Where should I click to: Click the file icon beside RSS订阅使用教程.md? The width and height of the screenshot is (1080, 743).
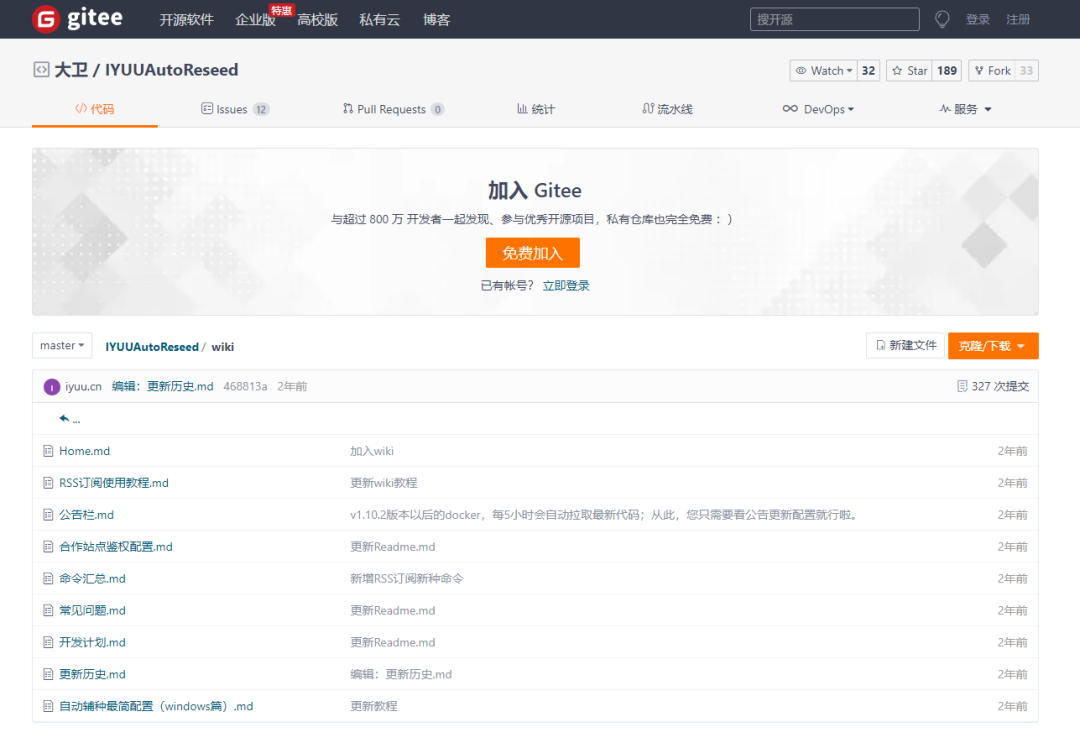click(x=48, y=483)
